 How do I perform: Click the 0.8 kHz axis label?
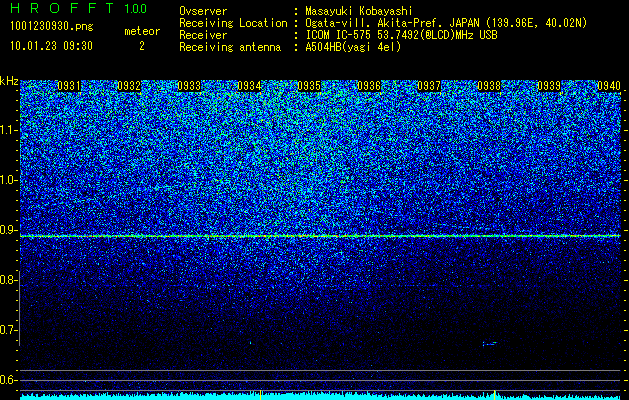coord(7,280)
